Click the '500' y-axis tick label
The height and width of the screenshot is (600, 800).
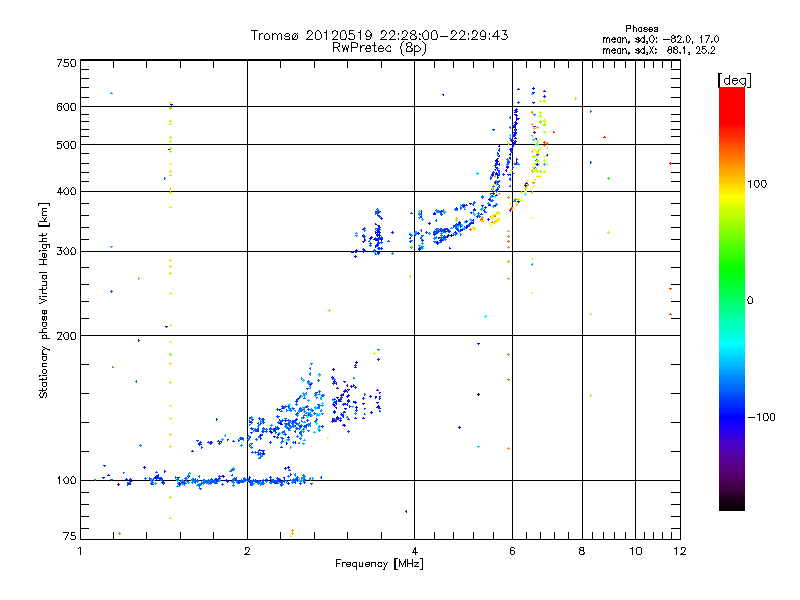point(66,145)
